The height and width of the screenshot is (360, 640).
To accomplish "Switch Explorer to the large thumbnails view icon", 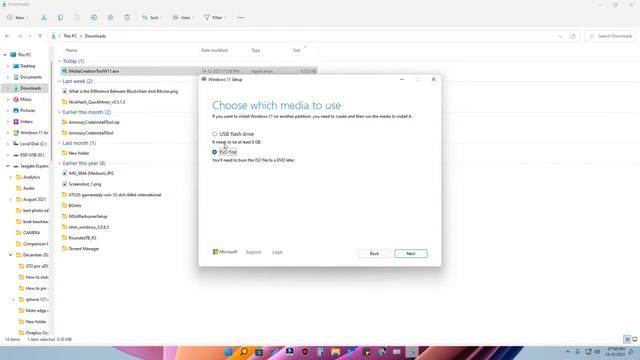I will [635, 339].
